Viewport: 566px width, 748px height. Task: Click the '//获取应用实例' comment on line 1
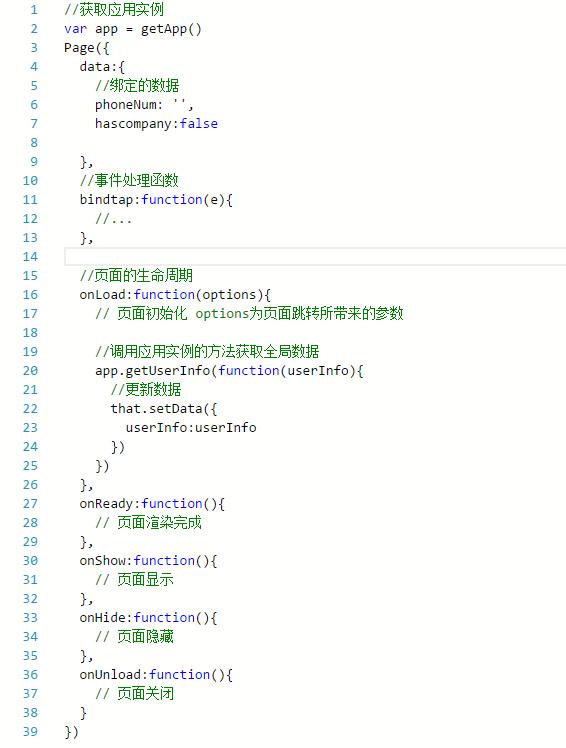(114, 10)
